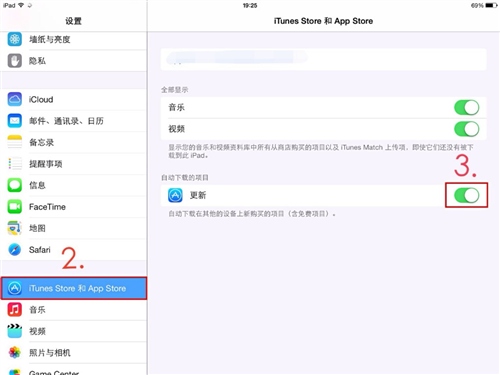Tap the Mail envelope icon

click(x=15, y=121)
